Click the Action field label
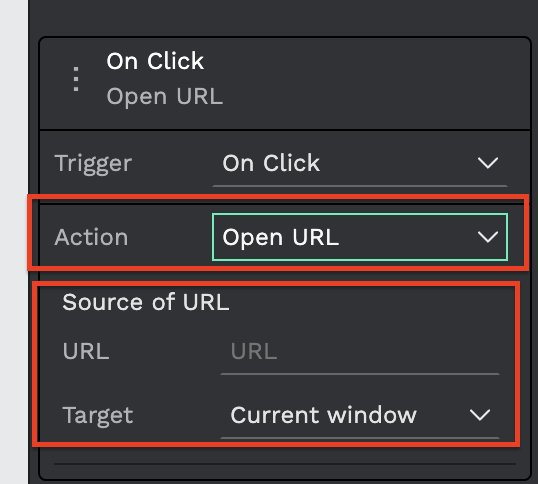The image size is (538, 484). pos(91,237)
